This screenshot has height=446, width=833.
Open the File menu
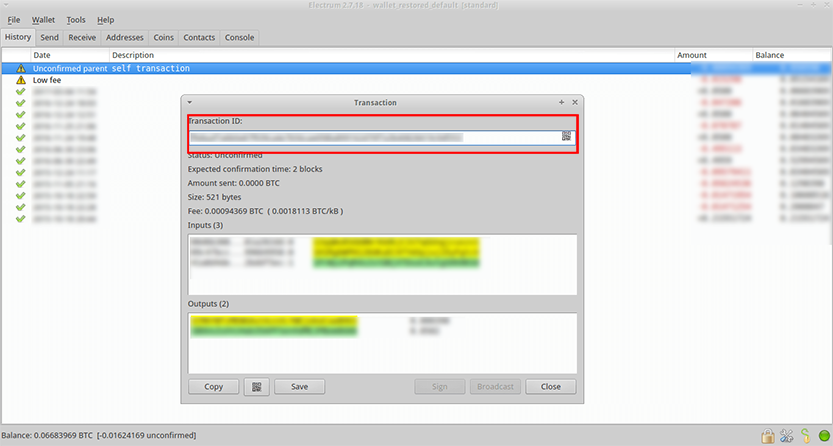14,20
